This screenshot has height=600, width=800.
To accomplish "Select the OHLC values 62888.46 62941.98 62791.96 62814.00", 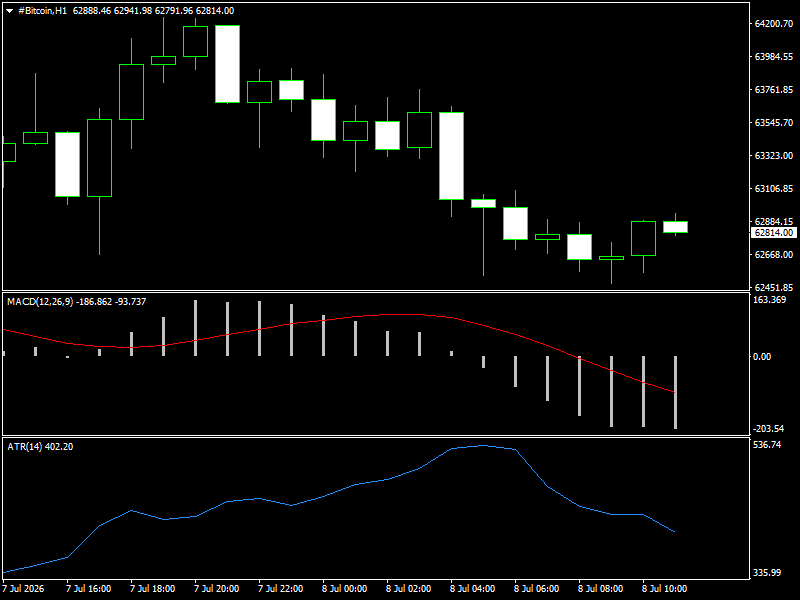I will point(154,11).
